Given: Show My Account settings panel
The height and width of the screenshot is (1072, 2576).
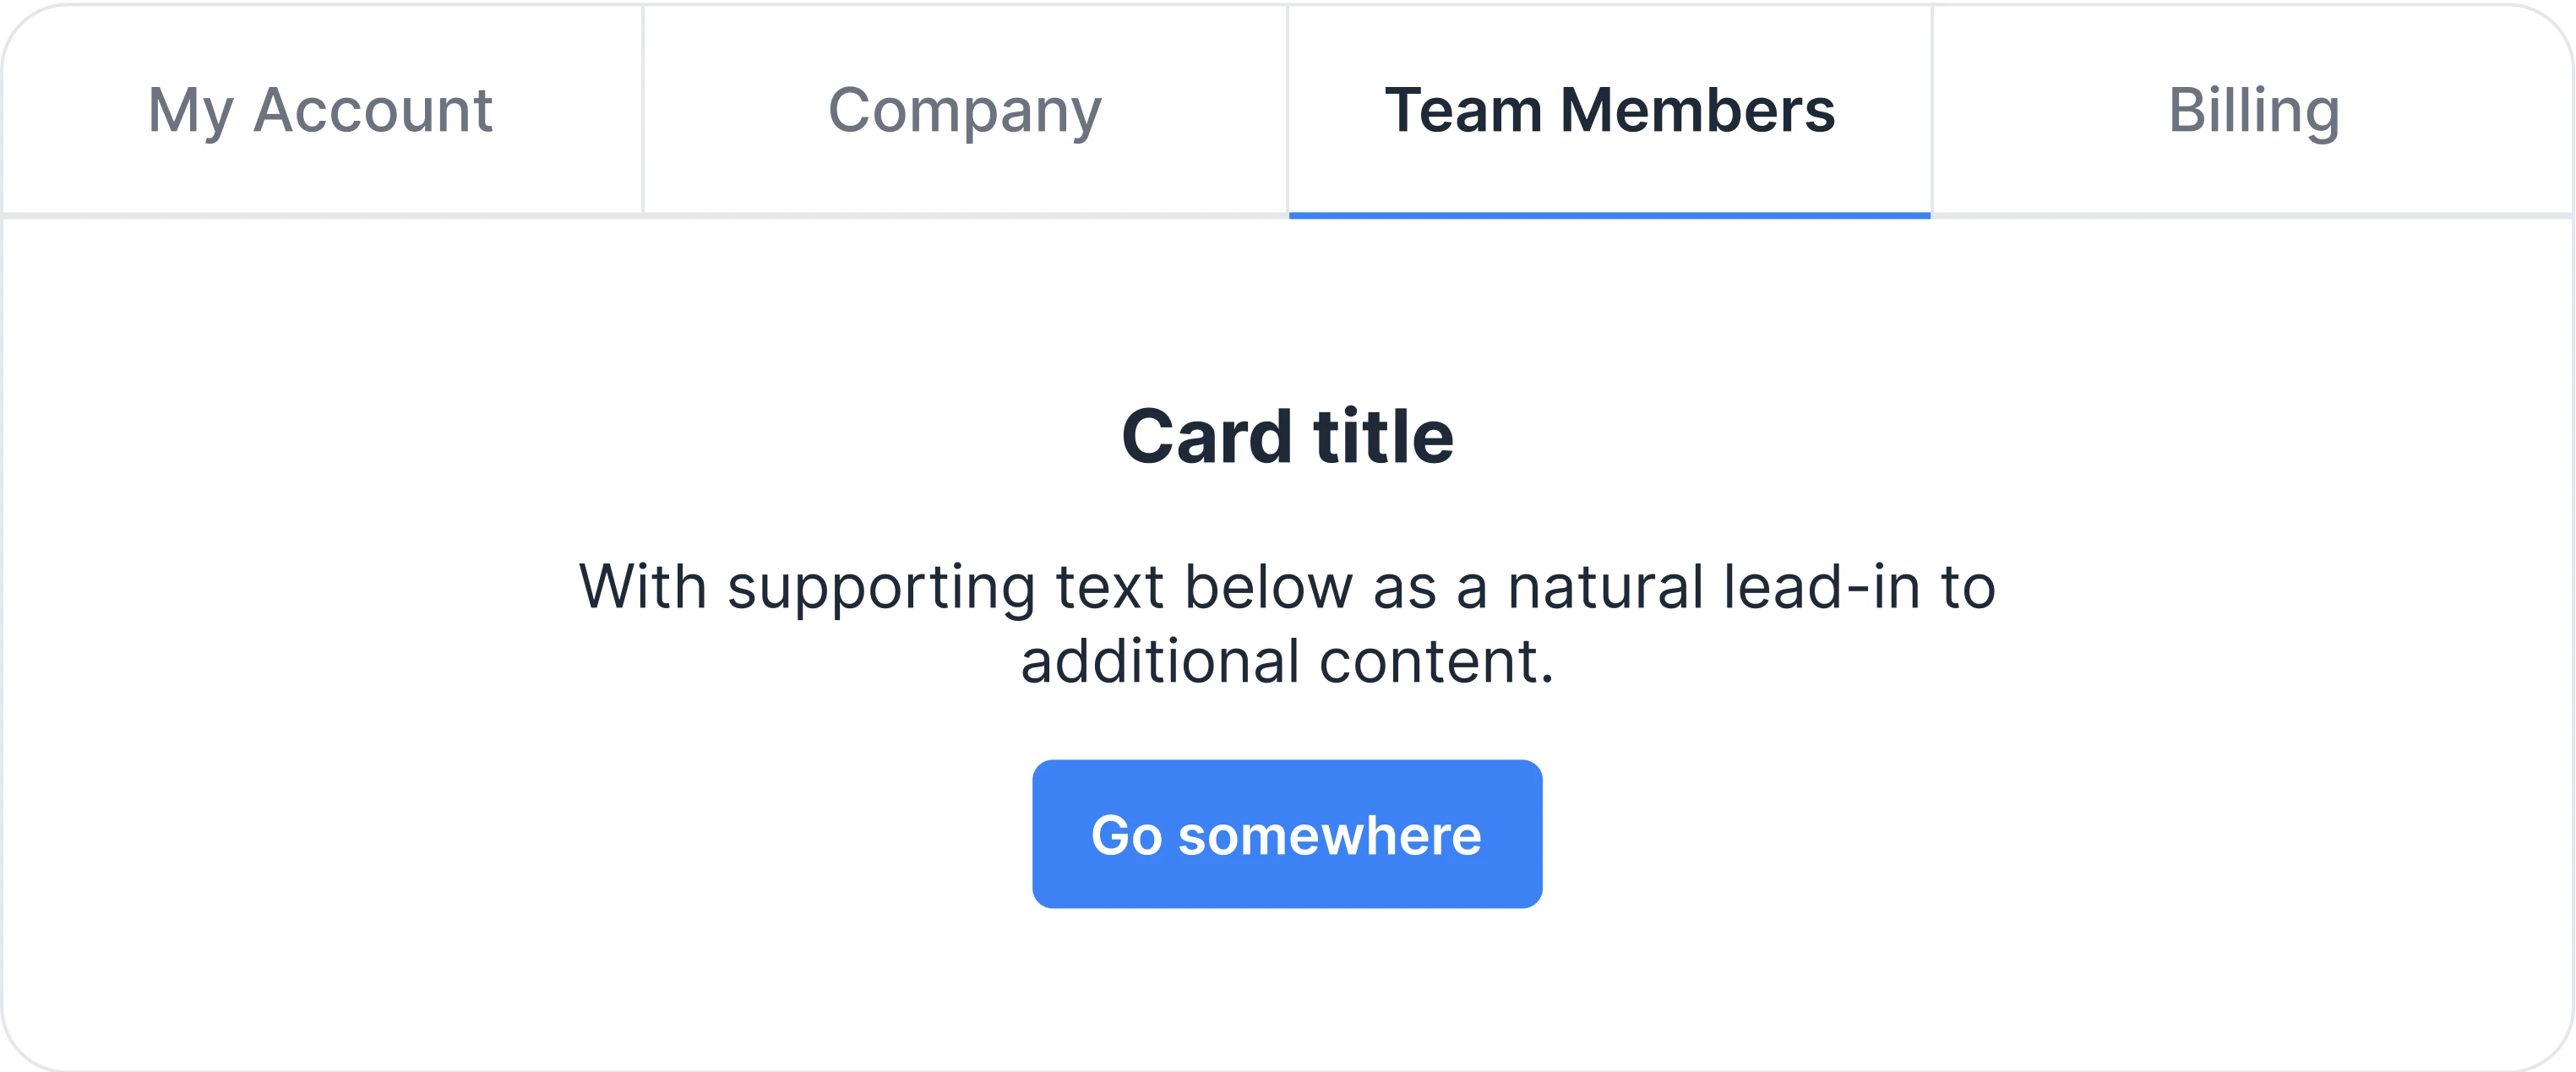Looking at the screenshot, I should (321, 110).
